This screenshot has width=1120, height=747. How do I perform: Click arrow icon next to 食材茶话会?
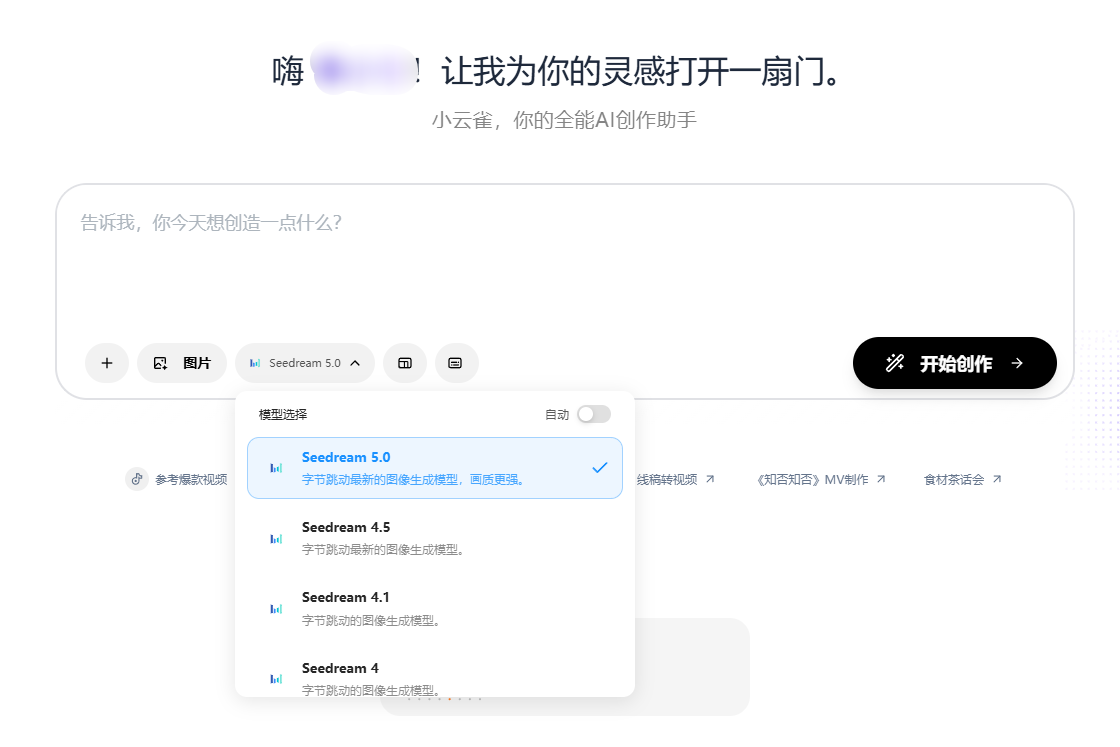click(997, 479)
